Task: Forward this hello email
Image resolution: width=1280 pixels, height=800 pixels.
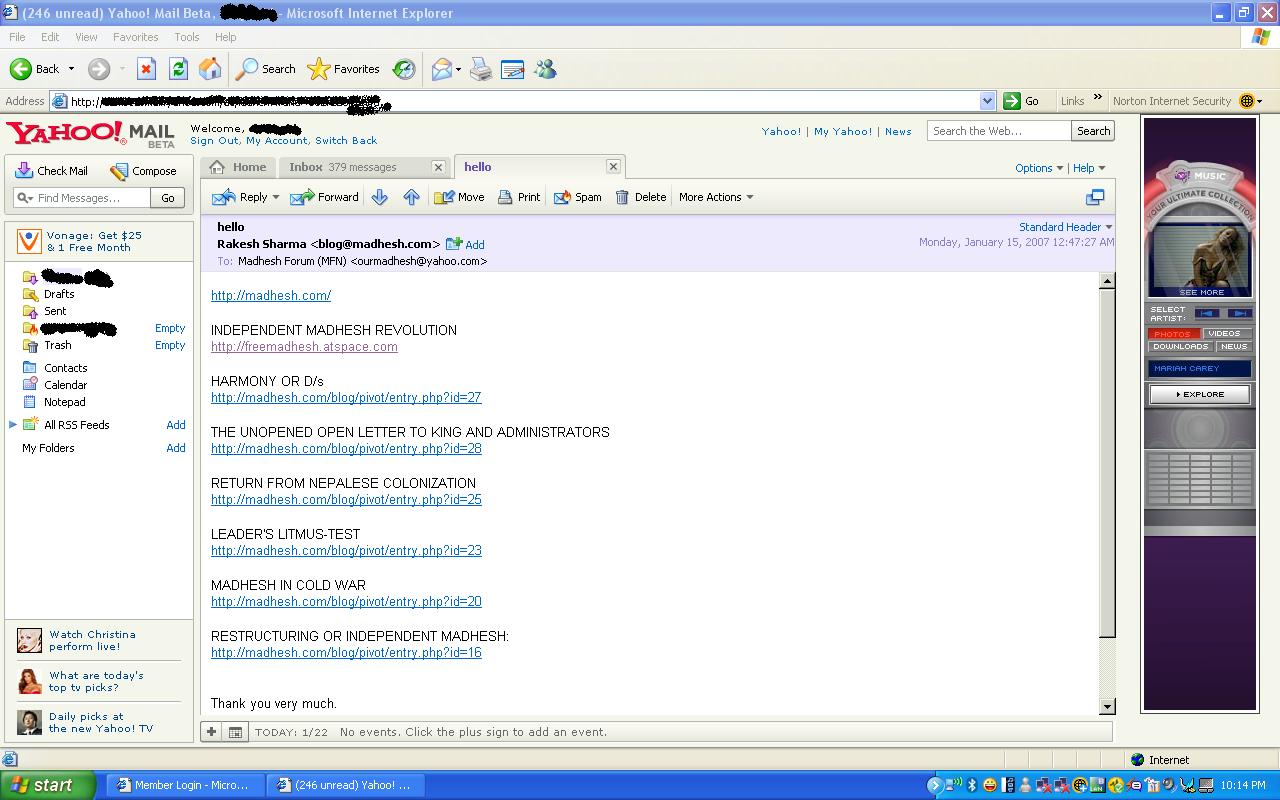Action: 324,197
